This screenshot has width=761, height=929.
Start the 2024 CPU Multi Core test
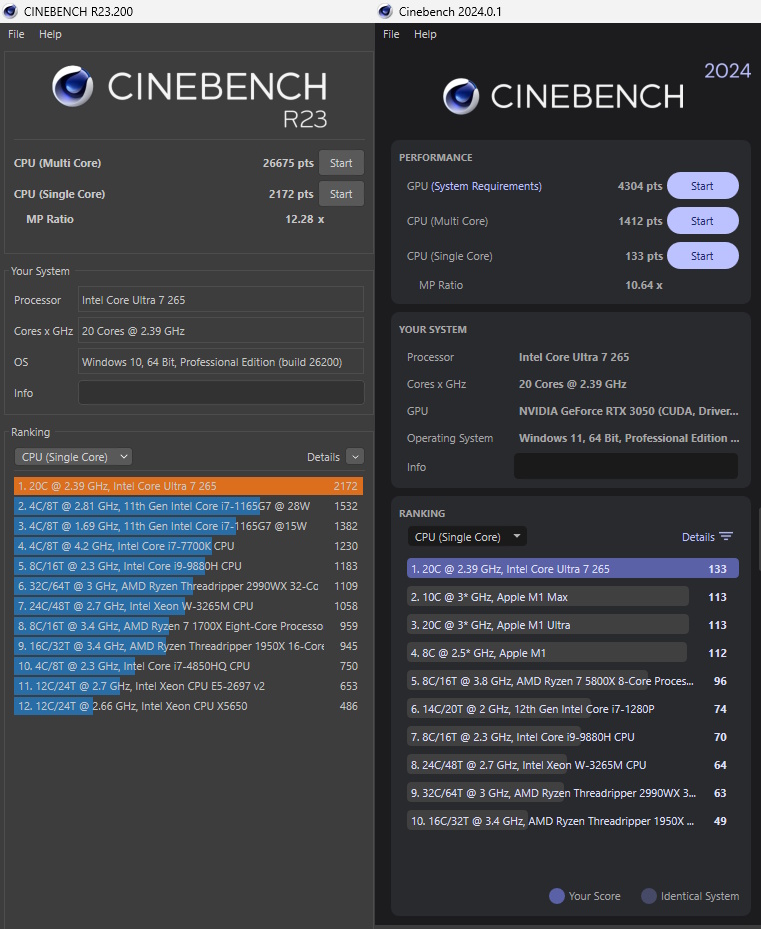coord(702,221)
